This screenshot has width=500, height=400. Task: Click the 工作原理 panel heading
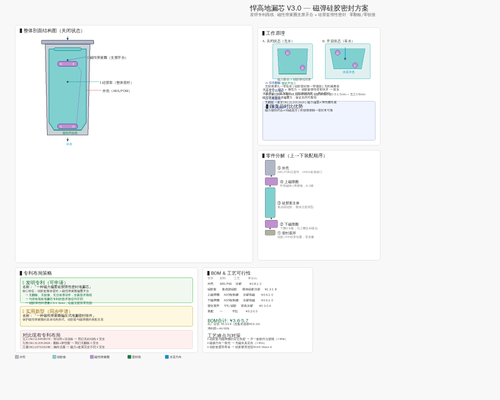(x=275, y=33)
